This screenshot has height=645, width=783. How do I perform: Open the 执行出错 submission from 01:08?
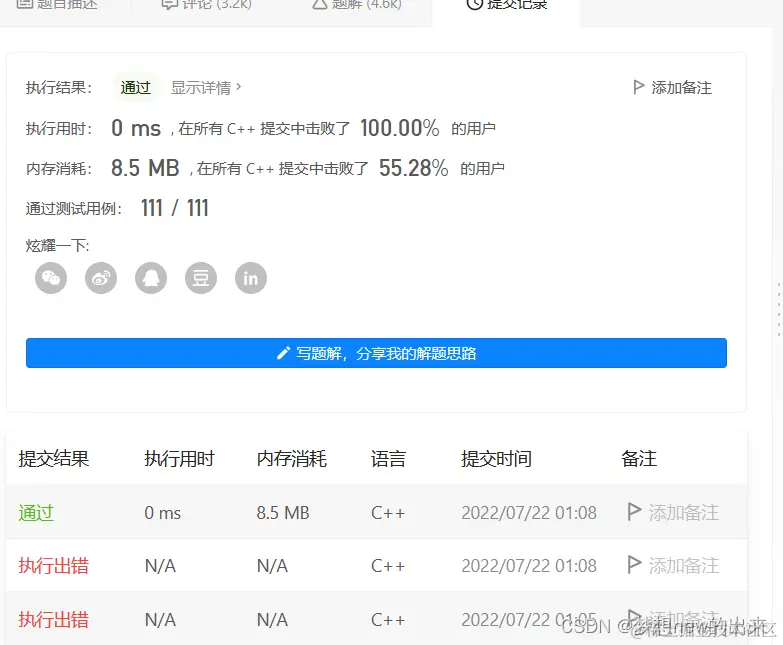(53, 566)
